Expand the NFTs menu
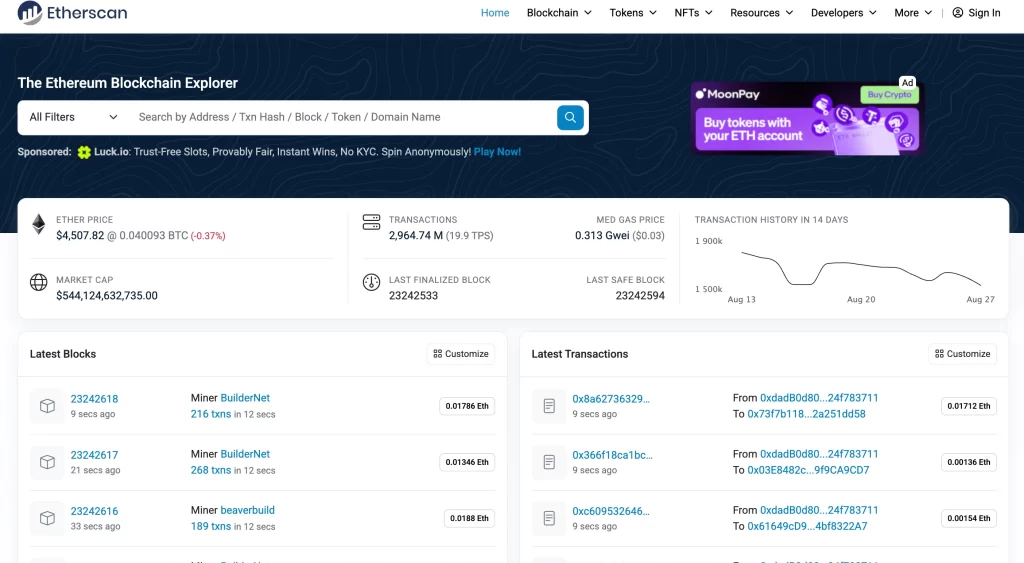1024x563 pixels. coord(693,12)
